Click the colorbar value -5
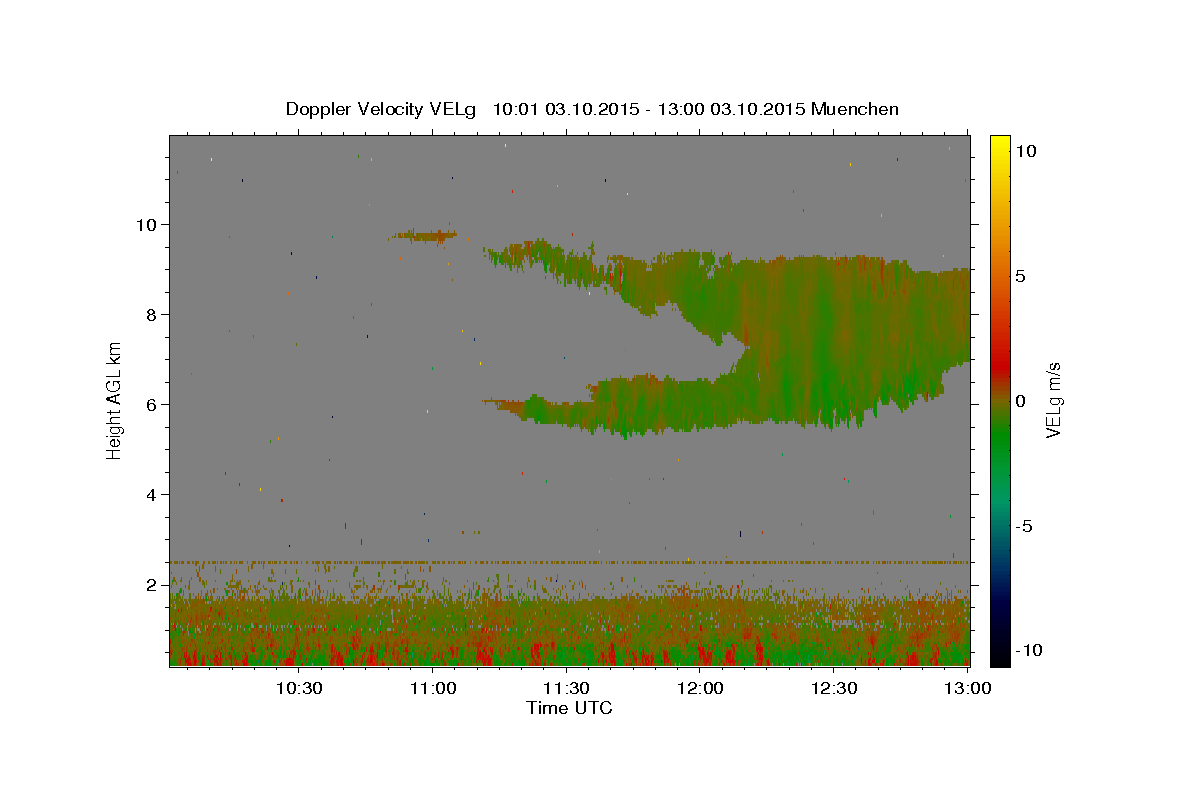 click(1023, 526)
